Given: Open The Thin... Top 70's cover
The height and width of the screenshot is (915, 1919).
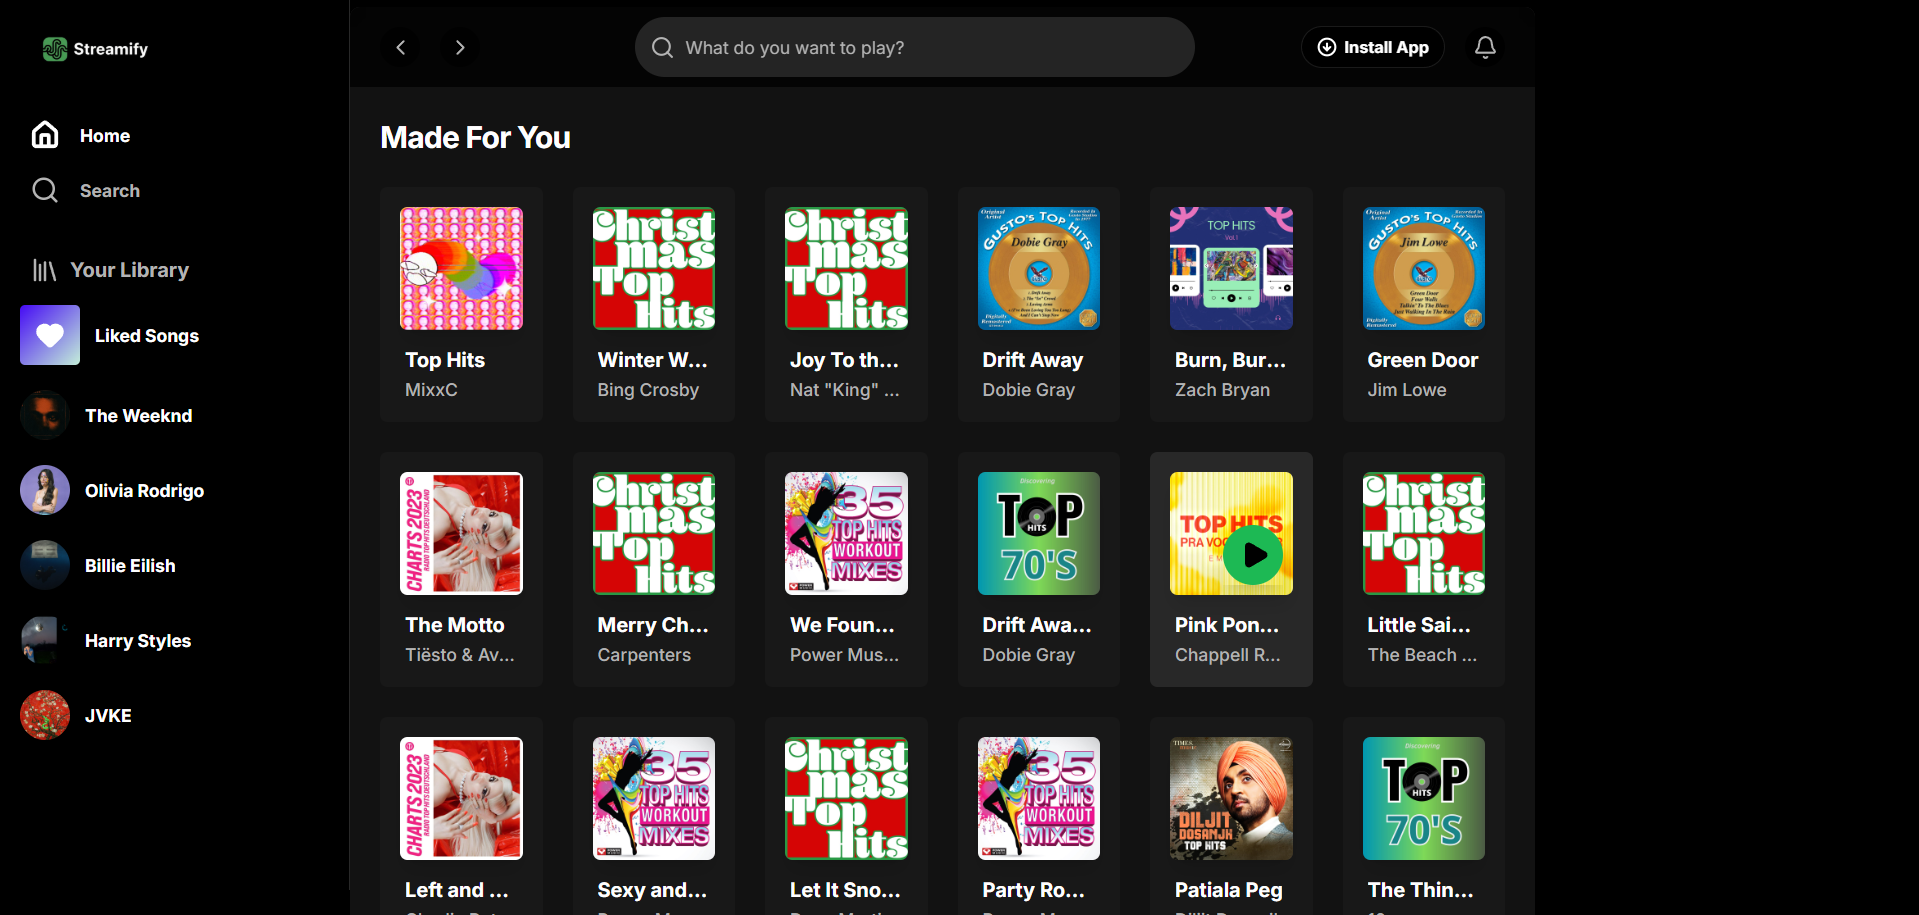Looking at the screenshot, I should pyautogui.click(x=1424, y=798).
